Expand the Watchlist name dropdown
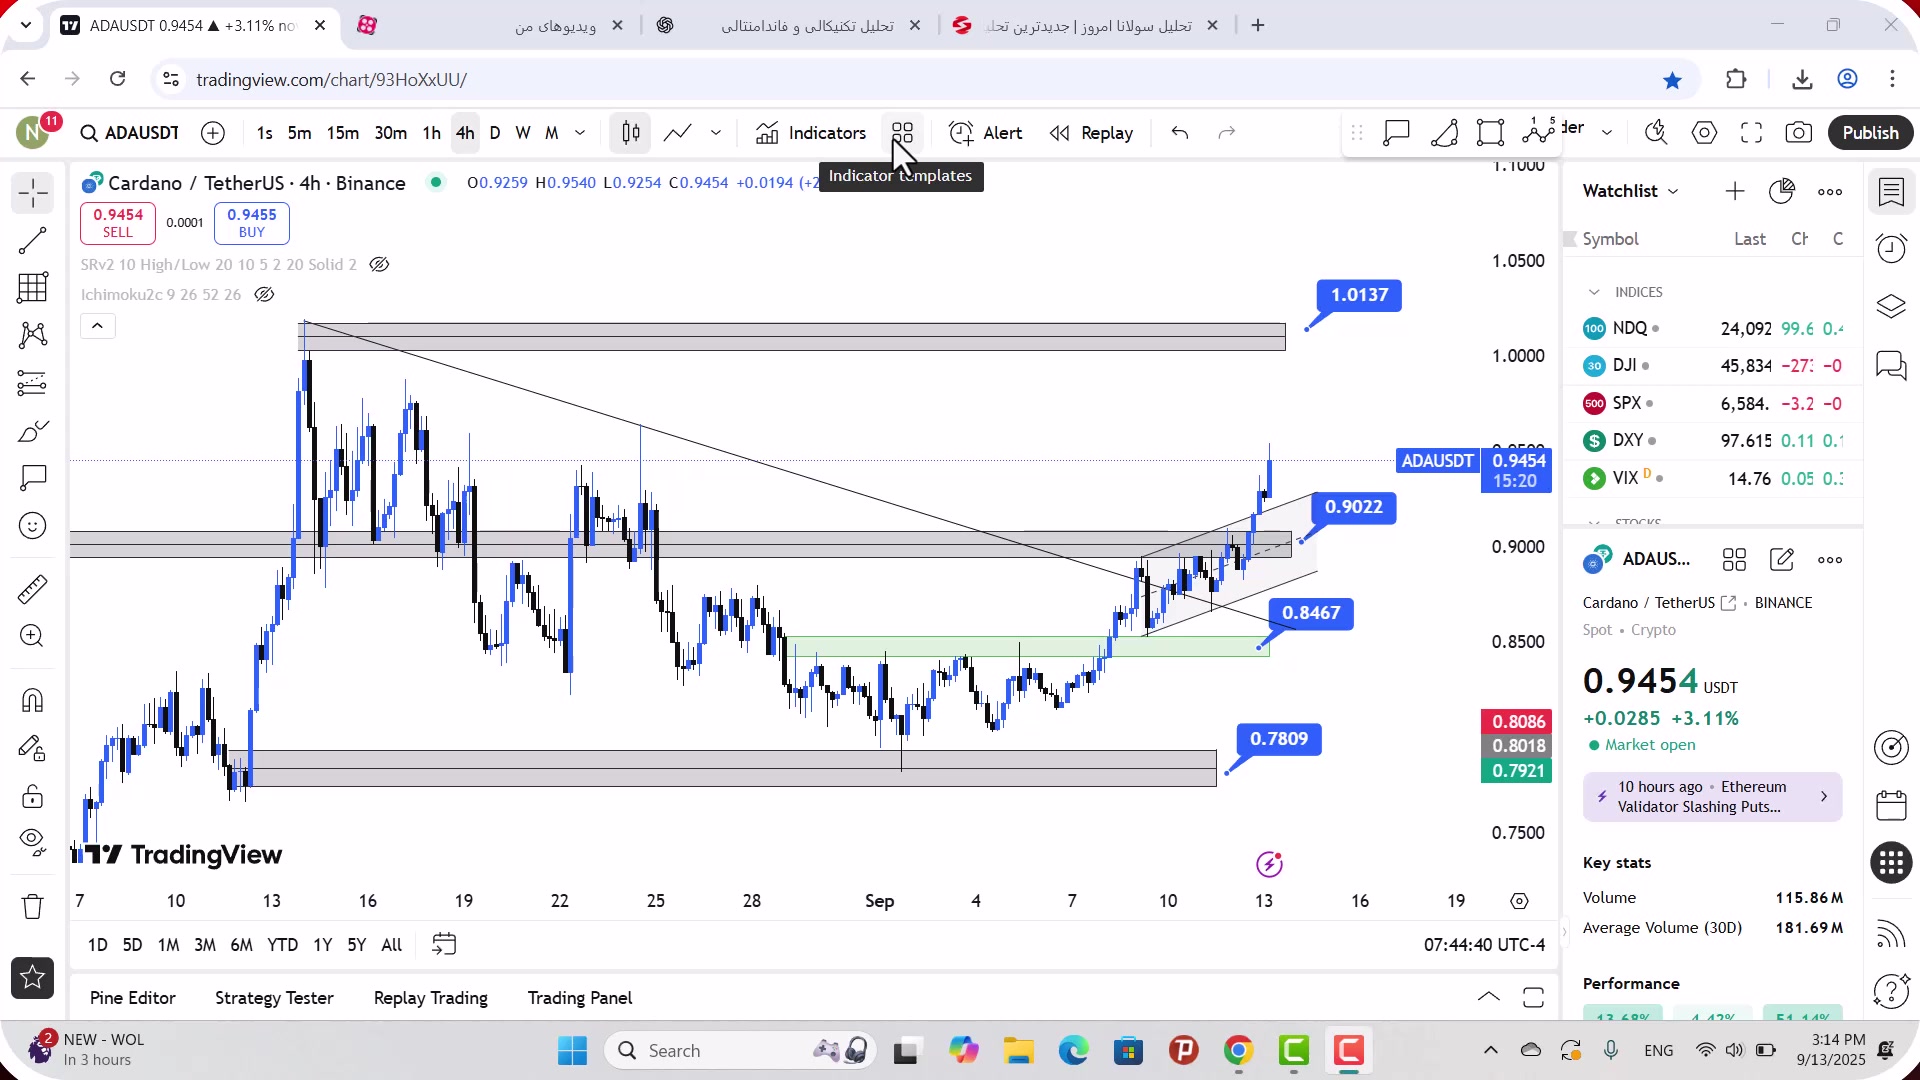The image size is (1920, 1080). tap(1631, 191)
